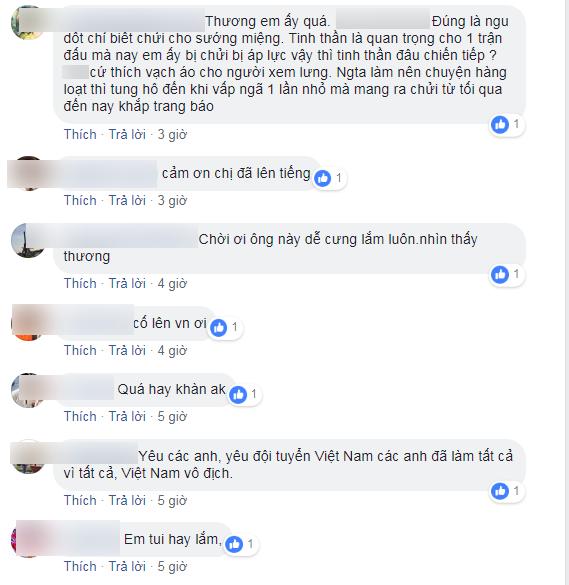Click Thích under 'Chời ơi ông này' comment
The image size is (569, 585).
pyautogui.click(x=80, y=284)
